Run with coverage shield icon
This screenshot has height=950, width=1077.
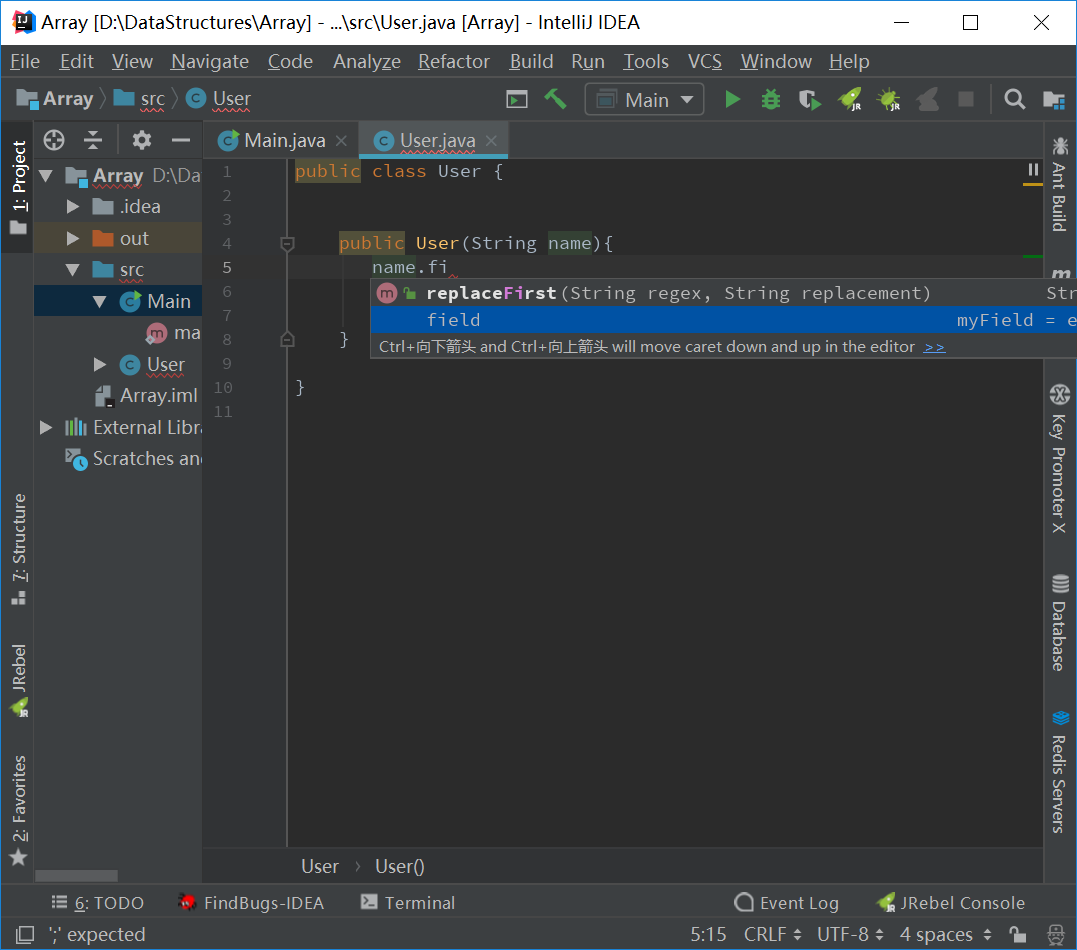click(809, 99)
